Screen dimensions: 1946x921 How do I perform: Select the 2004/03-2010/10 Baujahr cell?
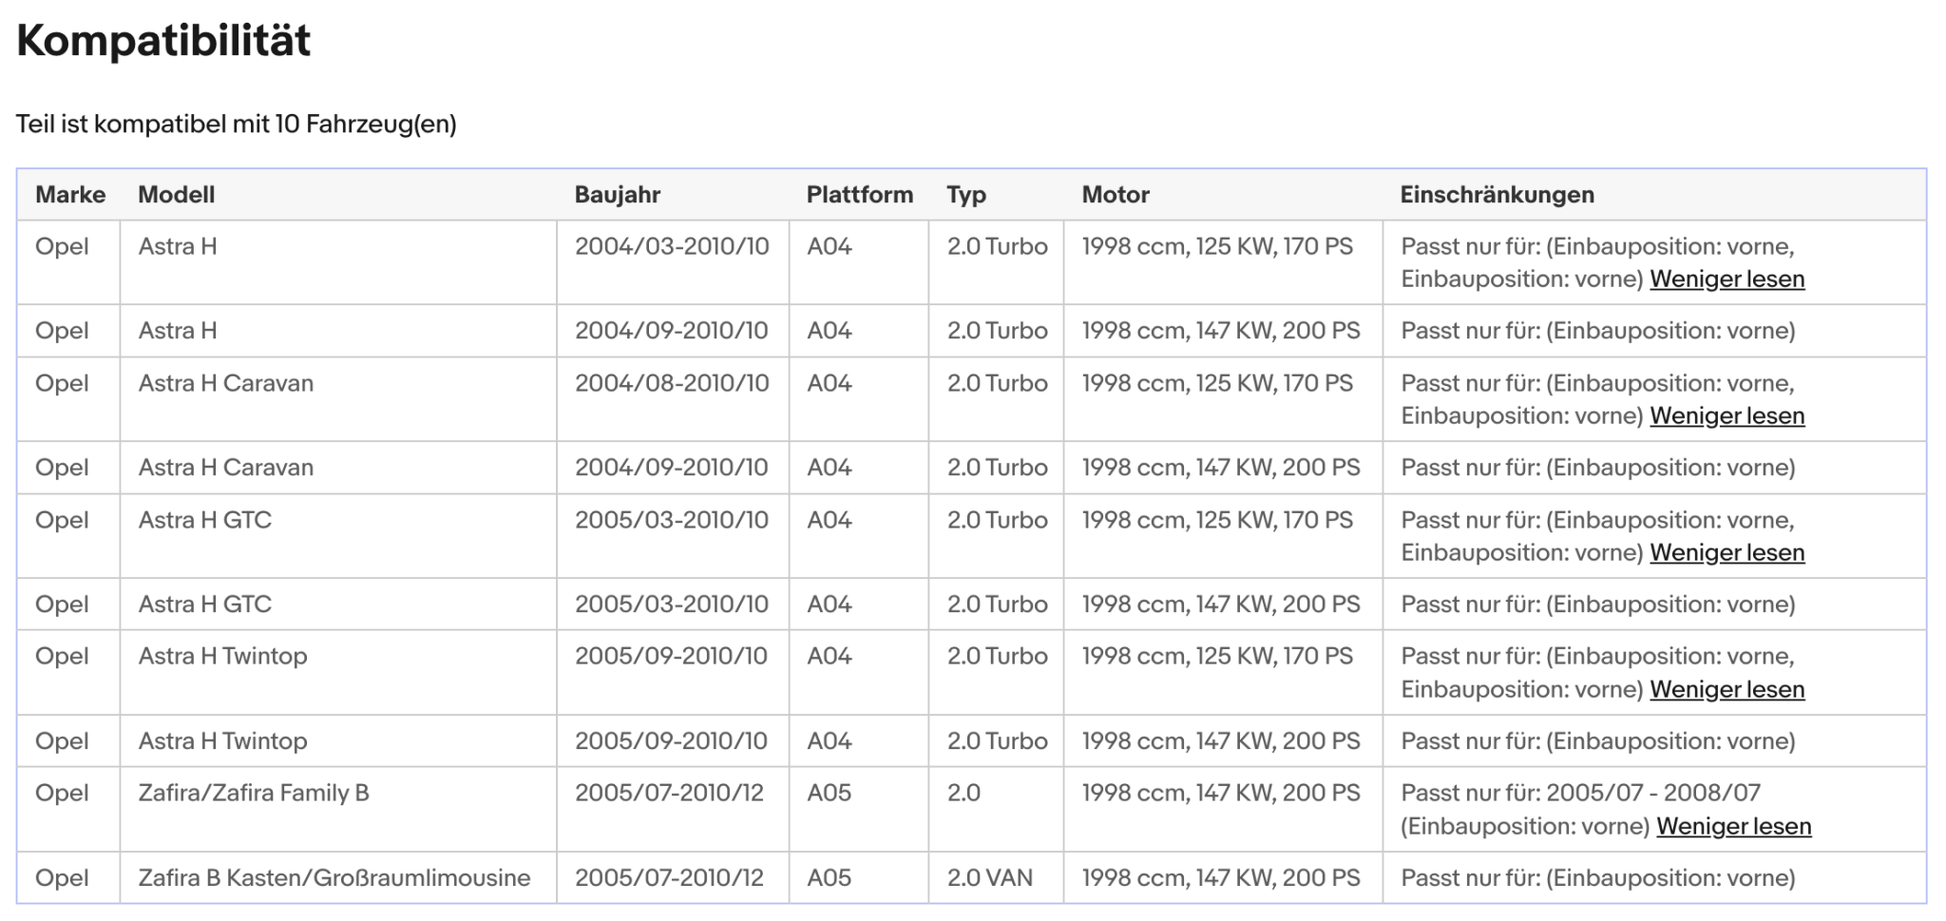pyautogui.click(x=671, y=247)
